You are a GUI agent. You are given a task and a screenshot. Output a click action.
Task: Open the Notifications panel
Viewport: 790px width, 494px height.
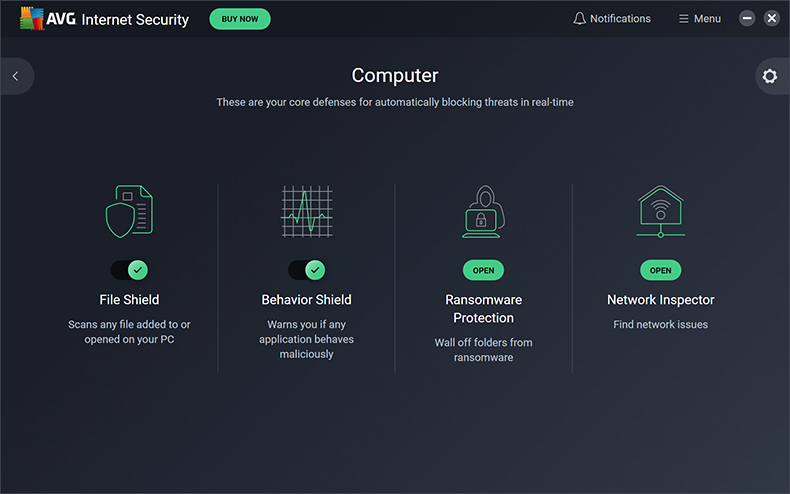tap(612, 19)
